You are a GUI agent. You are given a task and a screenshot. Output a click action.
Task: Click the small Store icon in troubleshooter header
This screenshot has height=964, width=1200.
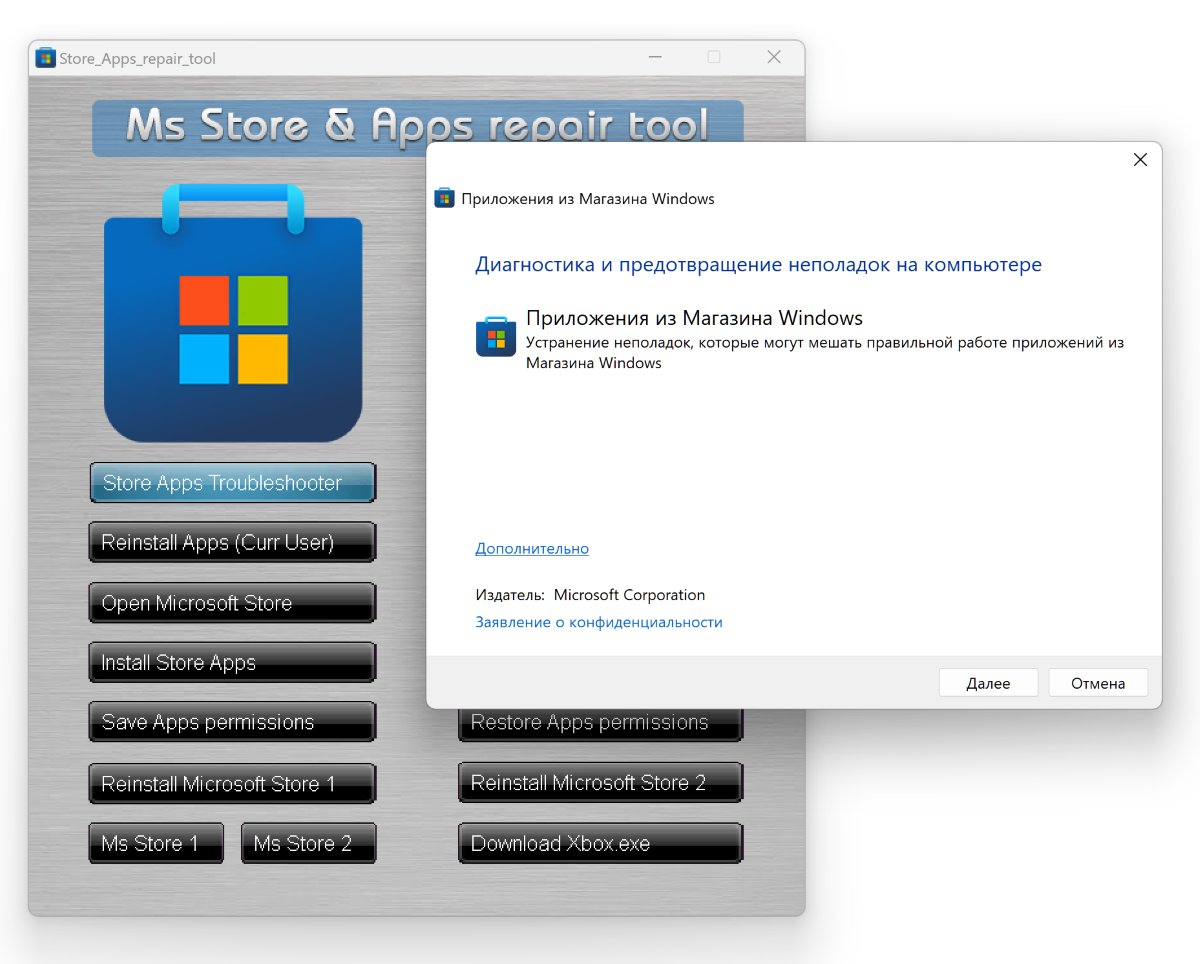444,198
